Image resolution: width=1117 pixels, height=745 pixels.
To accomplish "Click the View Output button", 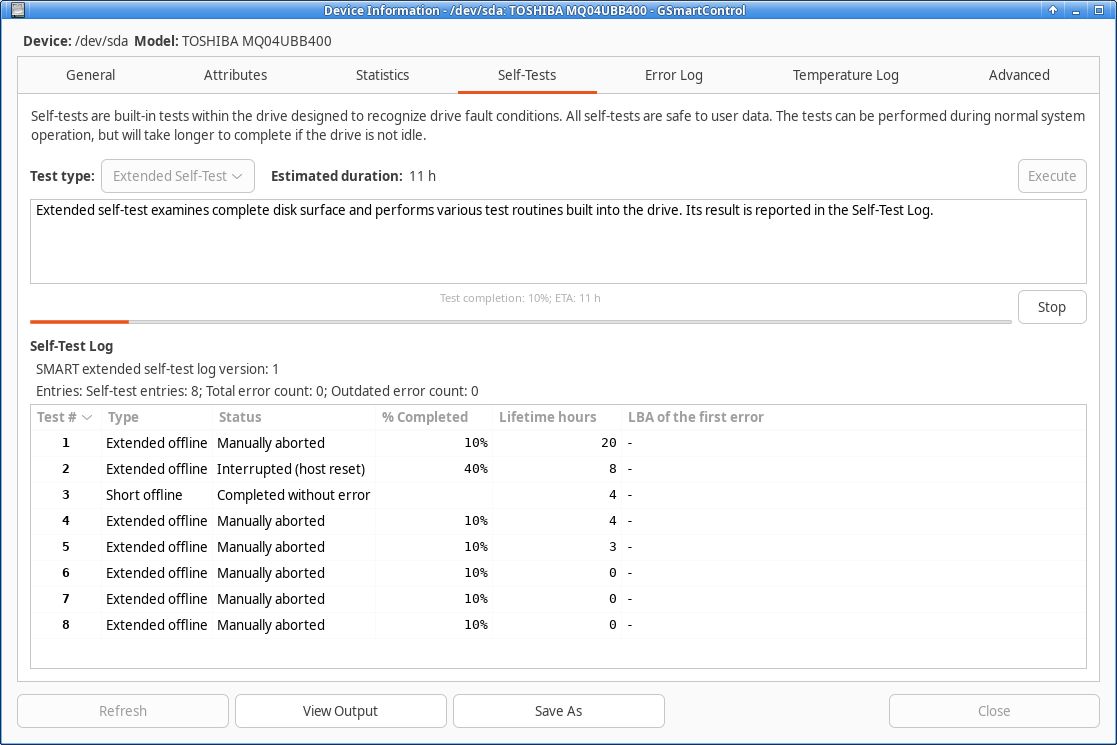I will coord(341,711).
